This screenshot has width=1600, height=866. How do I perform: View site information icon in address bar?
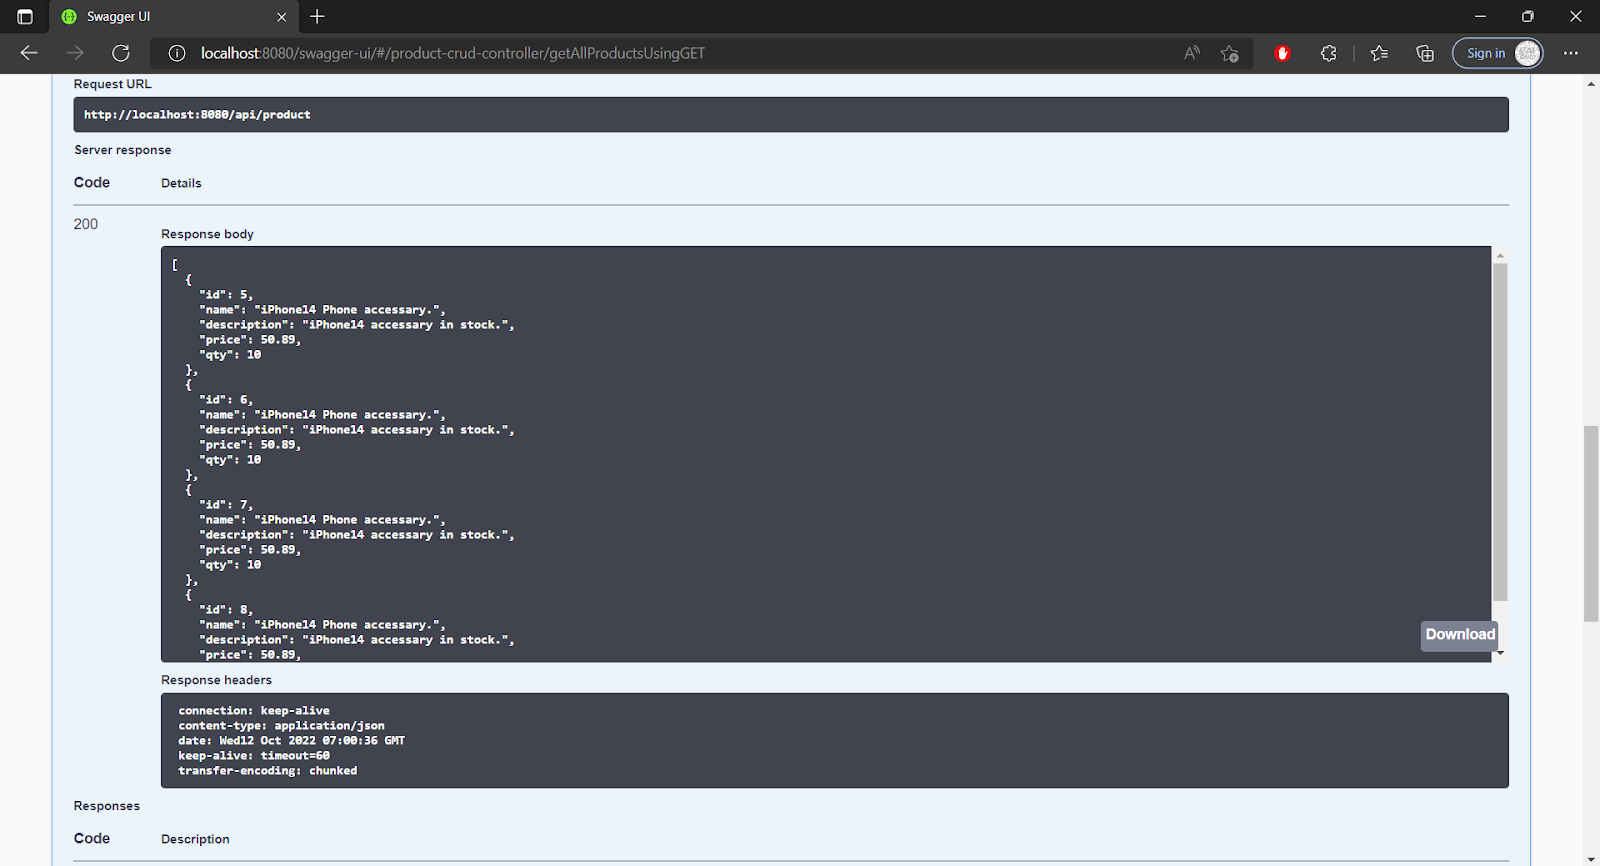click(177, 53)
